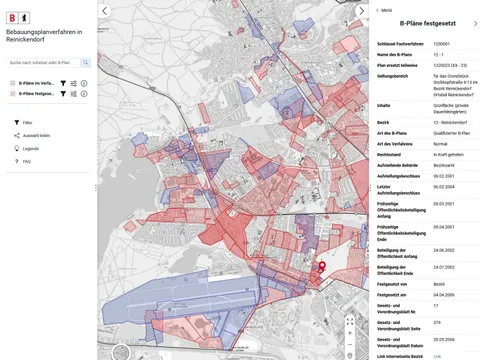Toggle B-Pläne im Verfahren layer checkbox
Screen dimensions: 480x360
click(13, 83)
